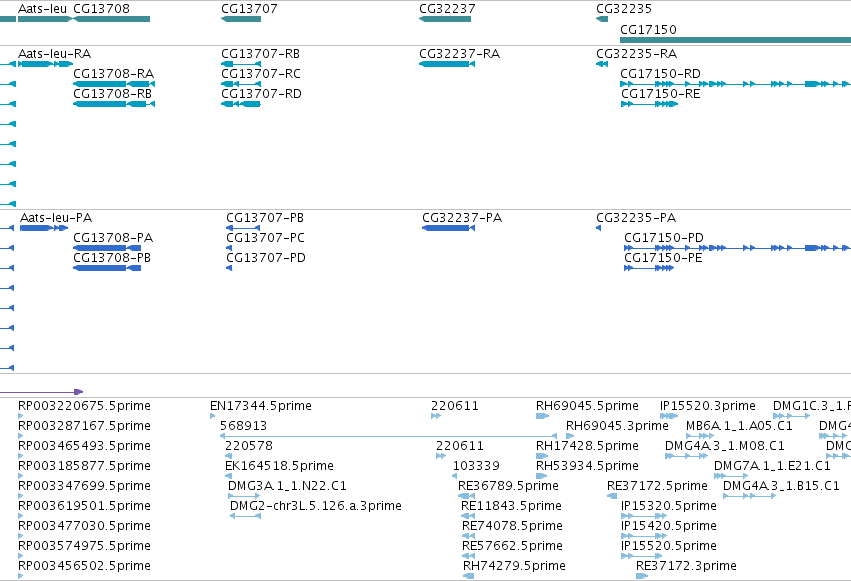Select the CG13708-RB transcript
Screen dimensions: 851x581
point(114,104)
